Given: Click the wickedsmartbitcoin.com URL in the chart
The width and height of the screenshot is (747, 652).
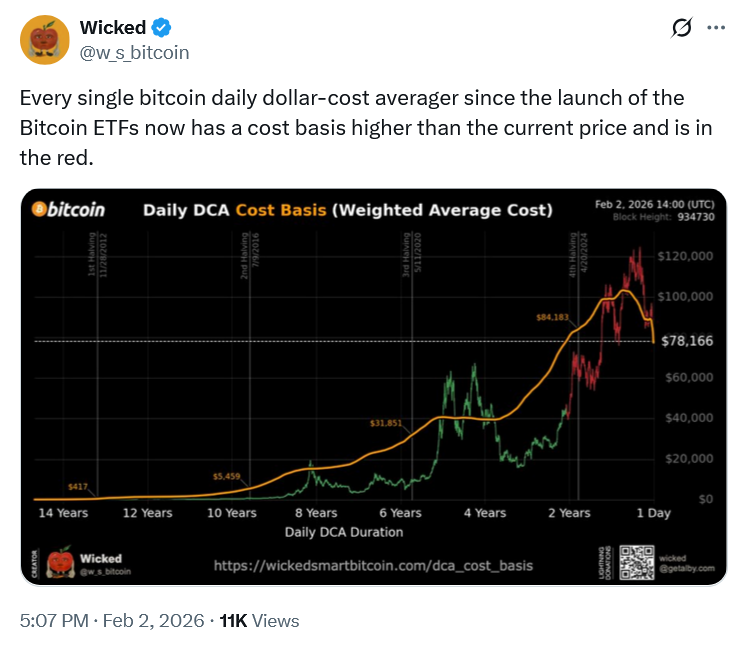Looking at the screenshot, I should pos(373,566).
